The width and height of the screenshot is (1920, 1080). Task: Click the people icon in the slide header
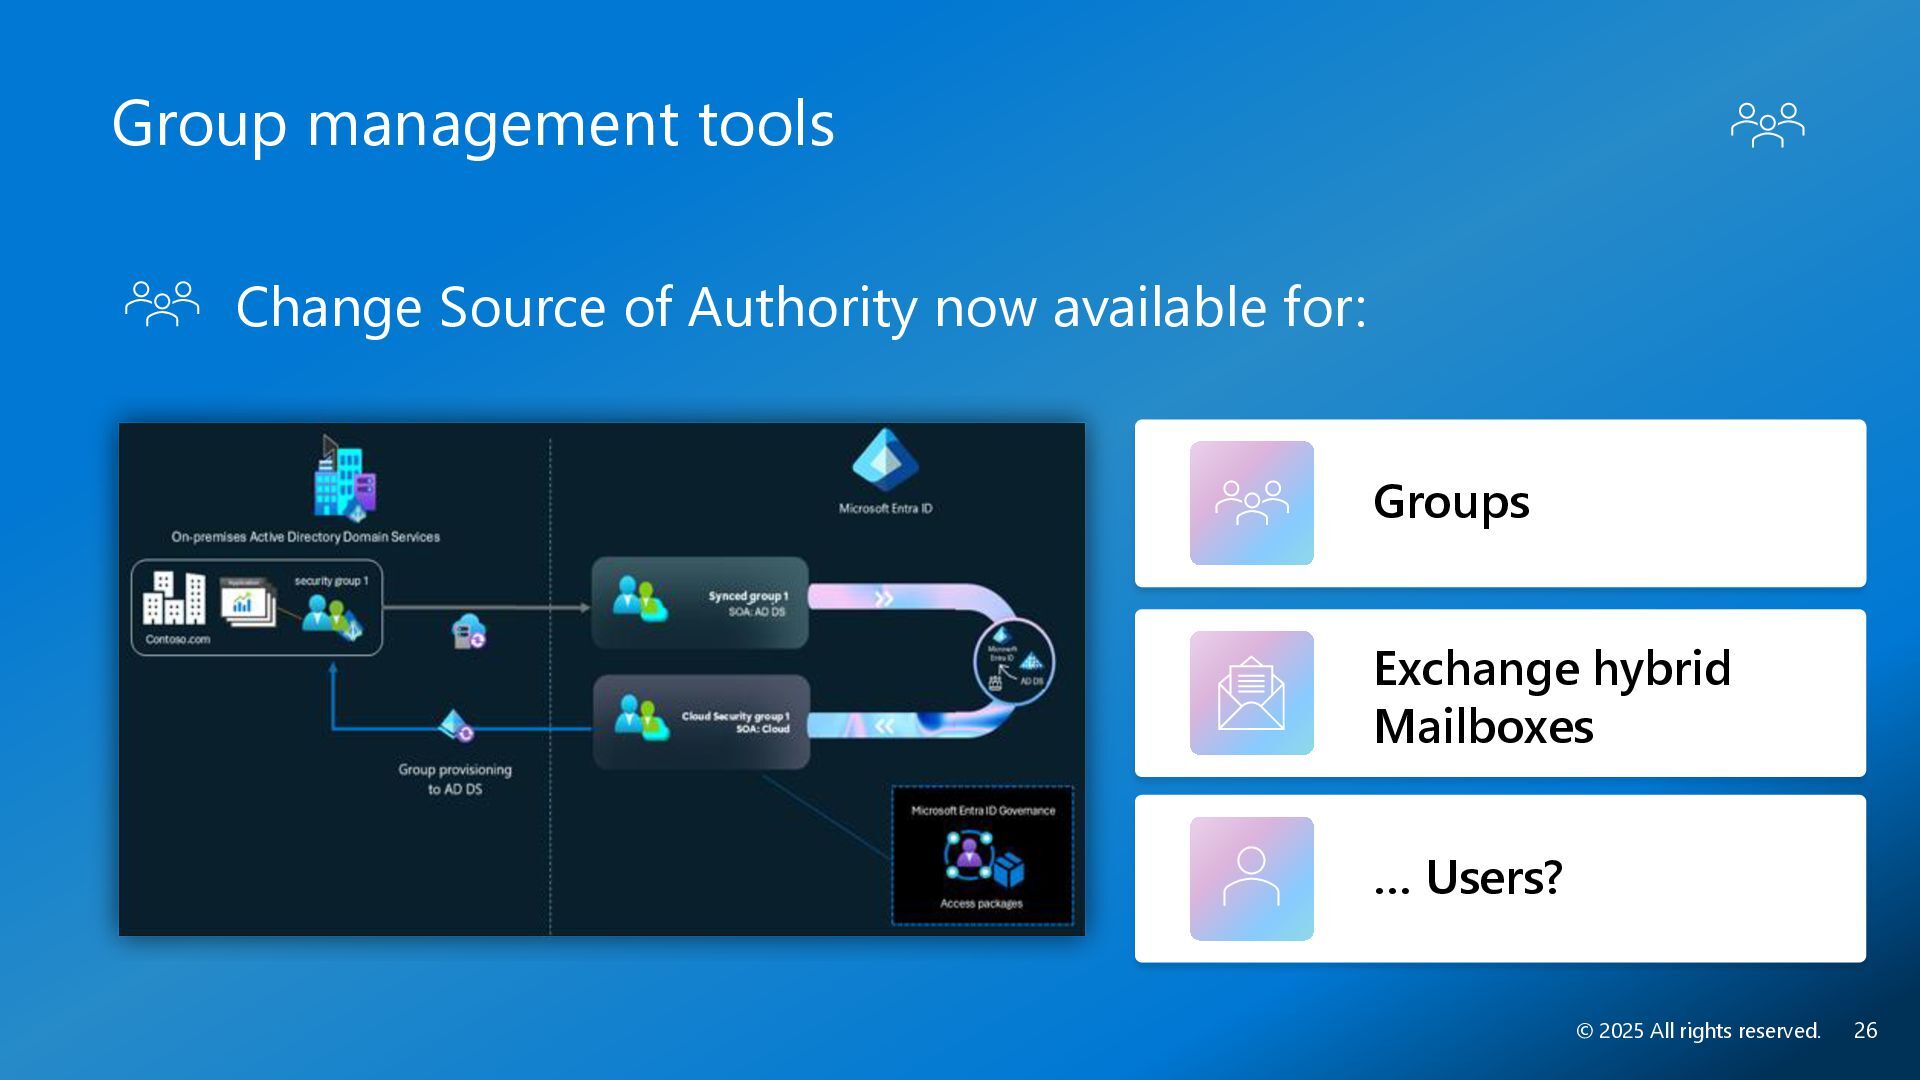click(1767, 125)
